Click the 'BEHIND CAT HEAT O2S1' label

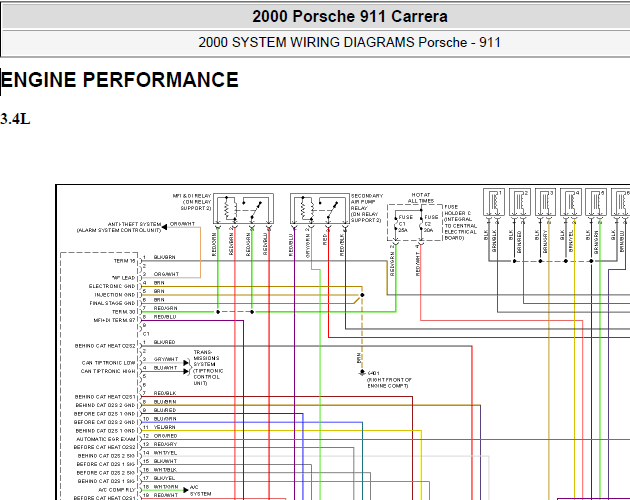[105, 397]
